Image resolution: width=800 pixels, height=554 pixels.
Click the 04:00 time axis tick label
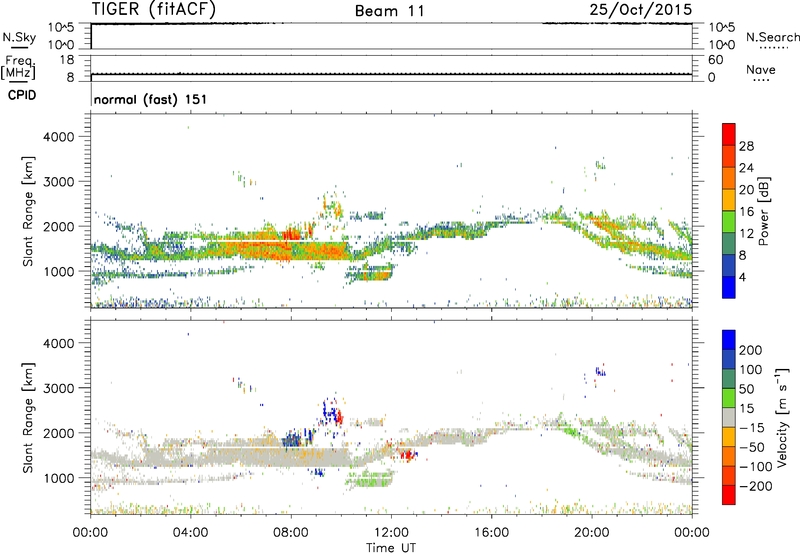190,533
